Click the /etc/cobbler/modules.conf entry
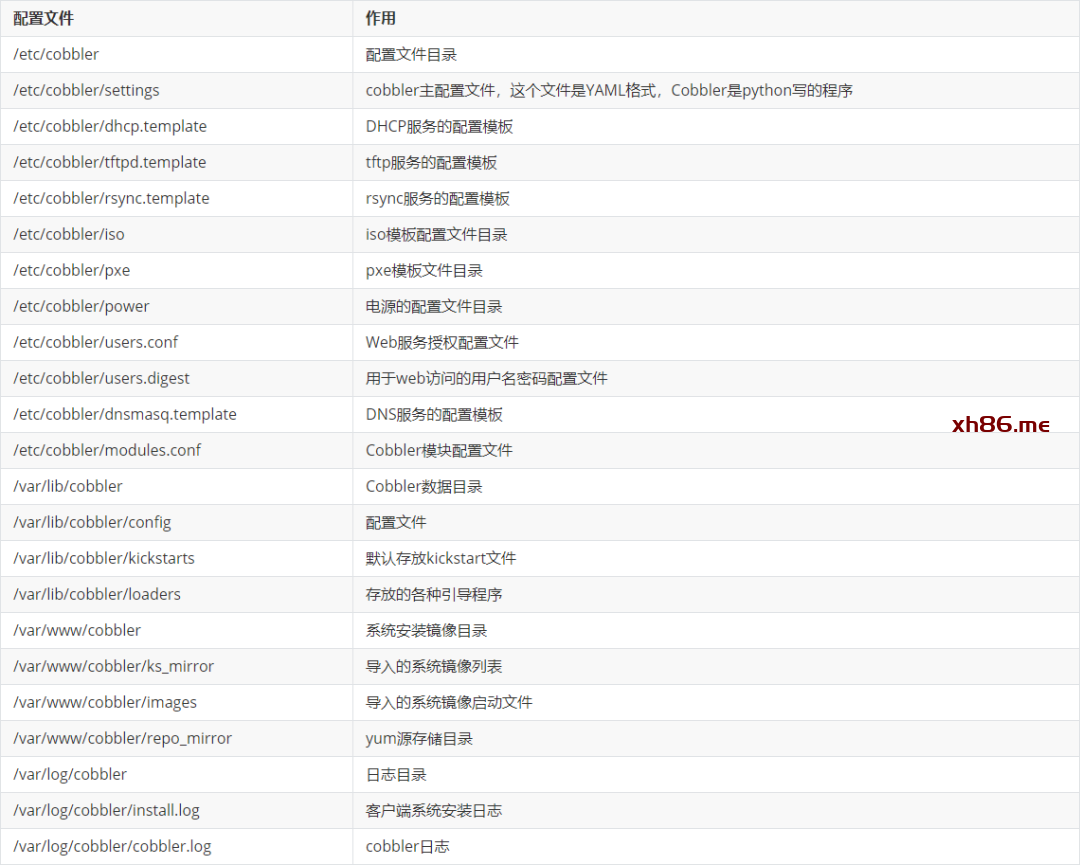1080x865 pixels. coord(107,451)
